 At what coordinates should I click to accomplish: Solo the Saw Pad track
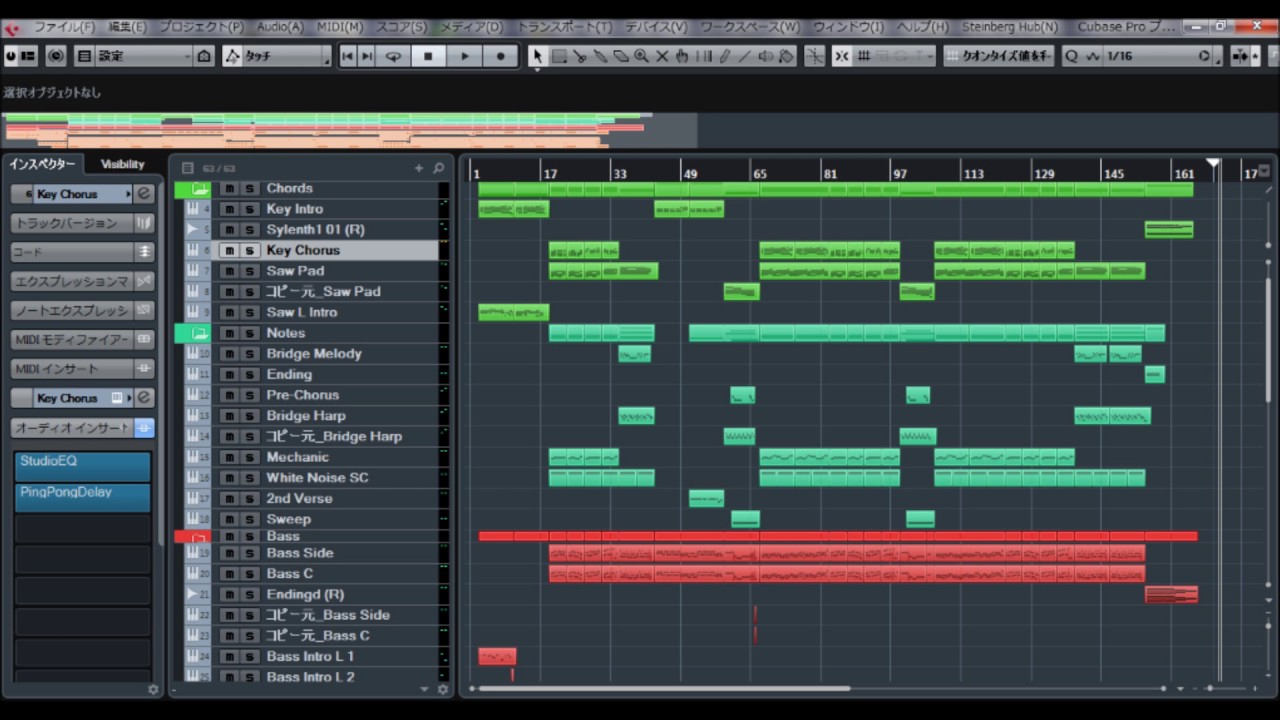click(x=249, y=271)
